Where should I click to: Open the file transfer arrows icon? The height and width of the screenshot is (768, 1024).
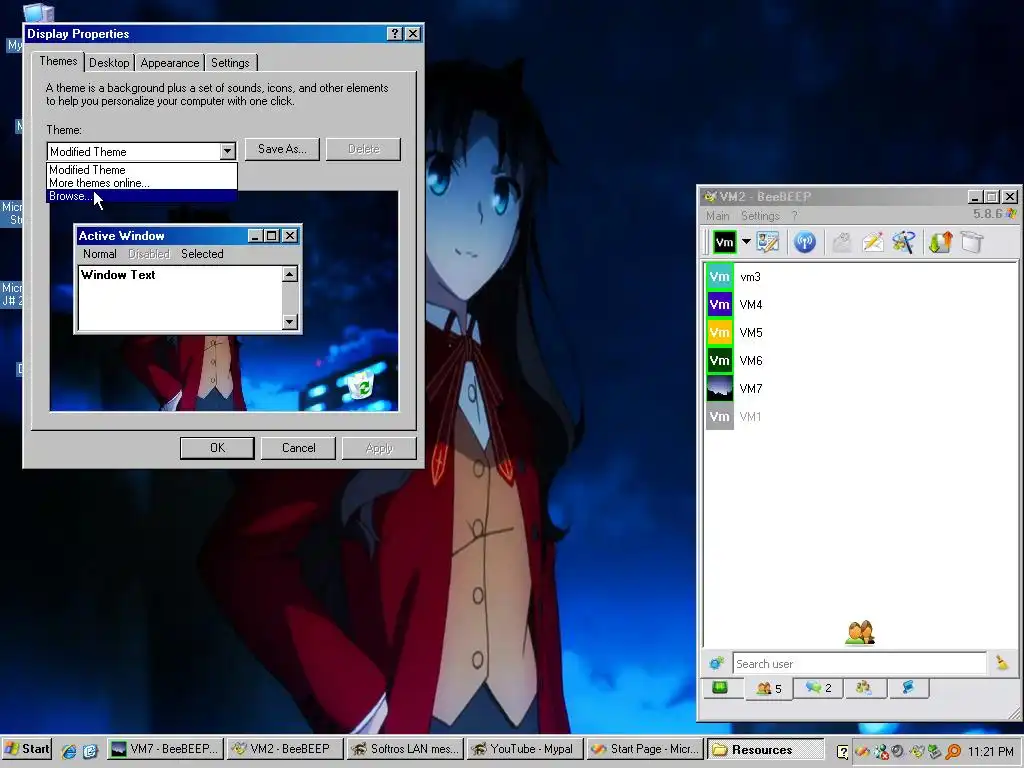point(940,242)
